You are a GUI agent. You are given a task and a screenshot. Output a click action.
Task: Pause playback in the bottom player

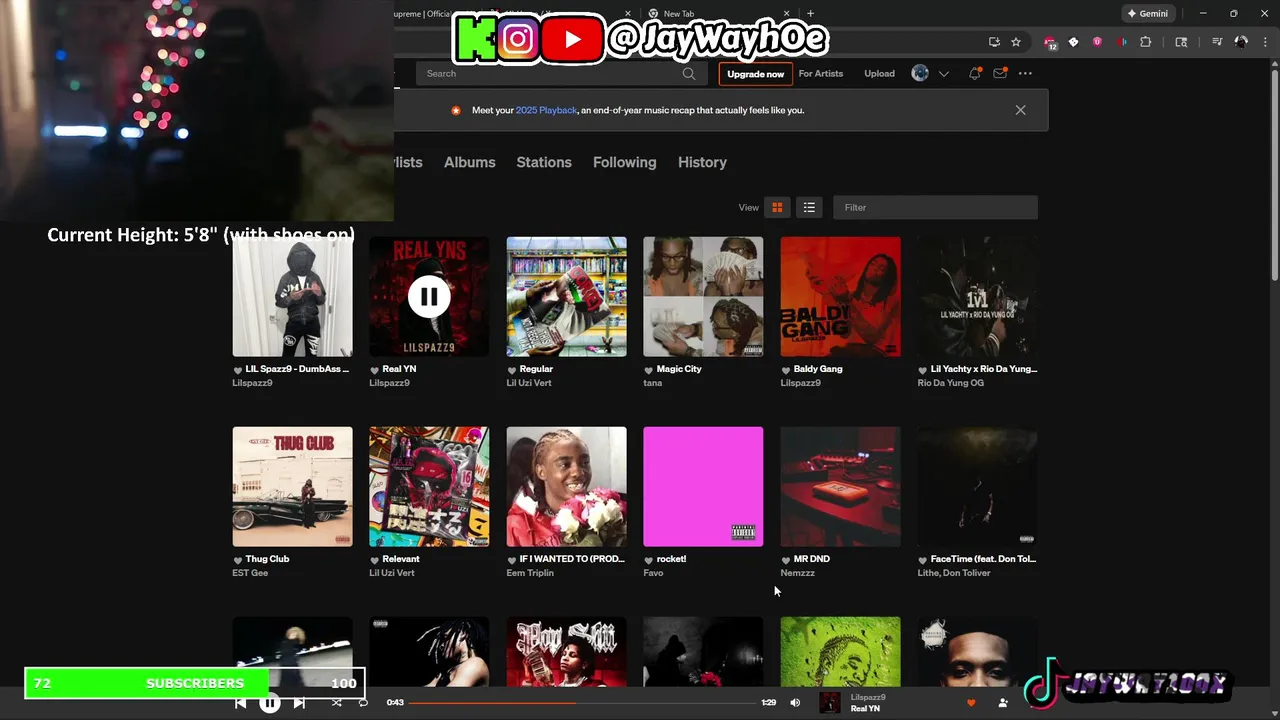coord(270,703)
